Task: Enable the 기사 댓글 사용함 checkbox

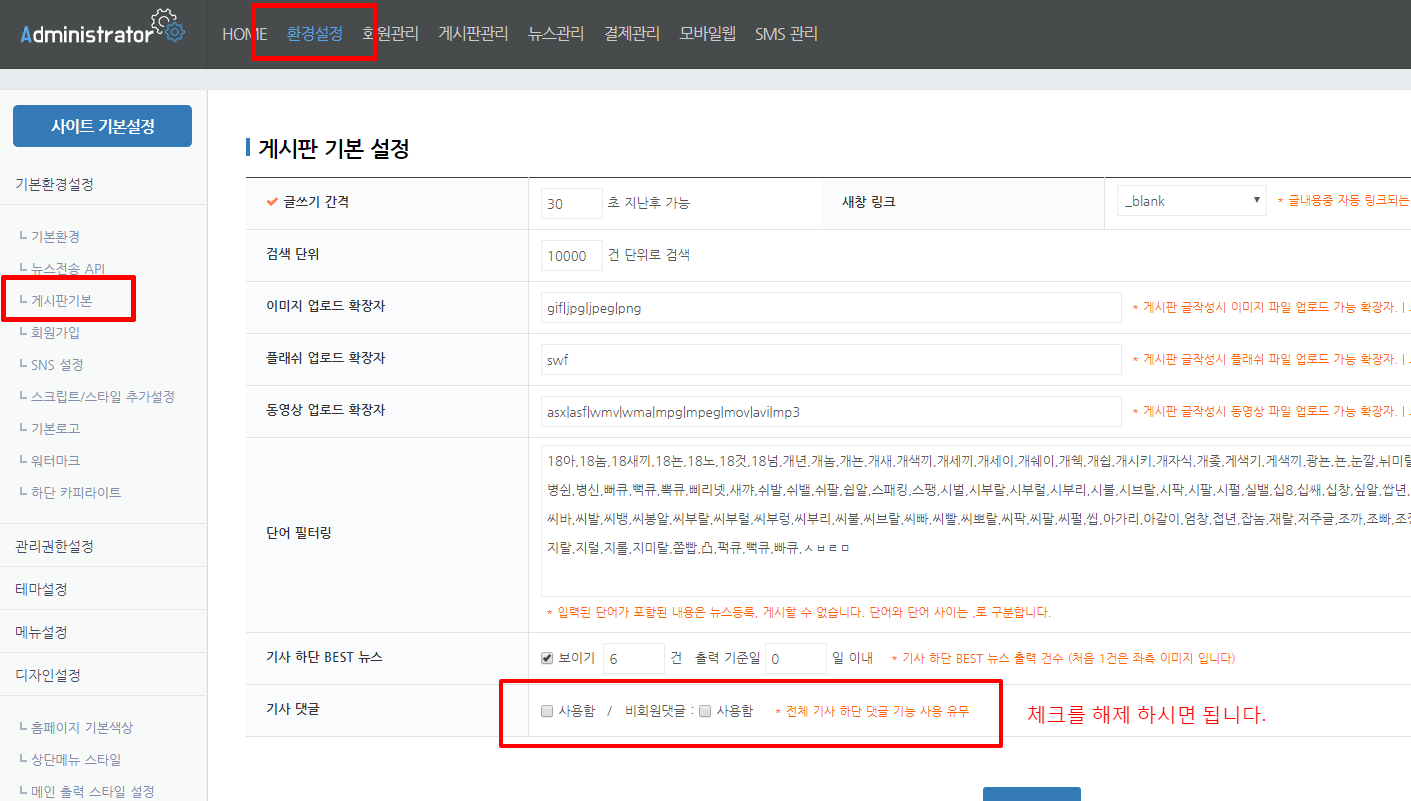Action: click(x=547, y=711)
